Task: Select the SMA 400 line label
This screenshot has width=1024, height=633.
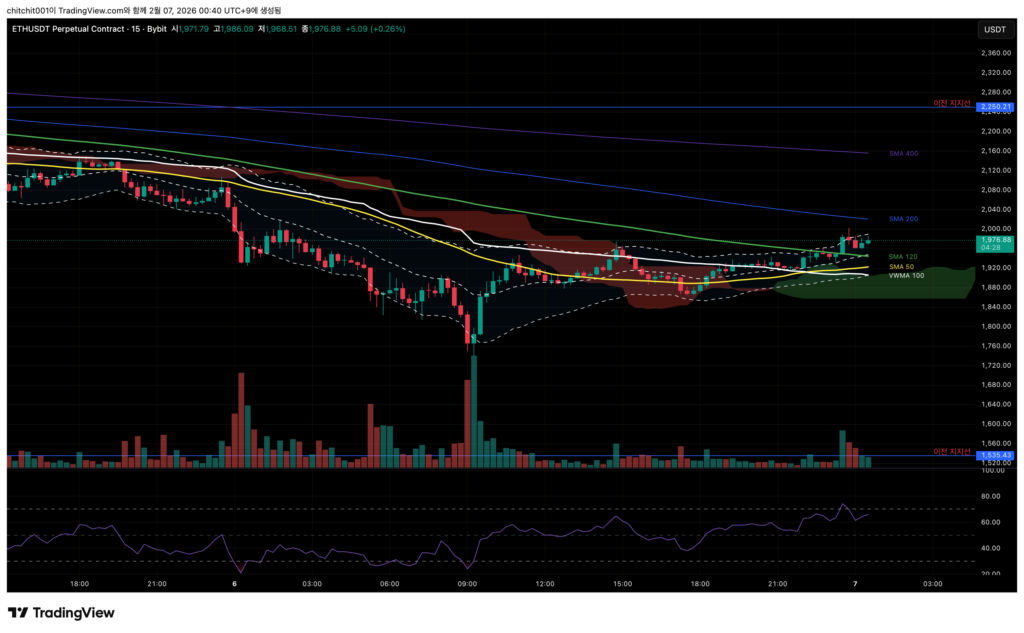Action: (x=903, y=154)
